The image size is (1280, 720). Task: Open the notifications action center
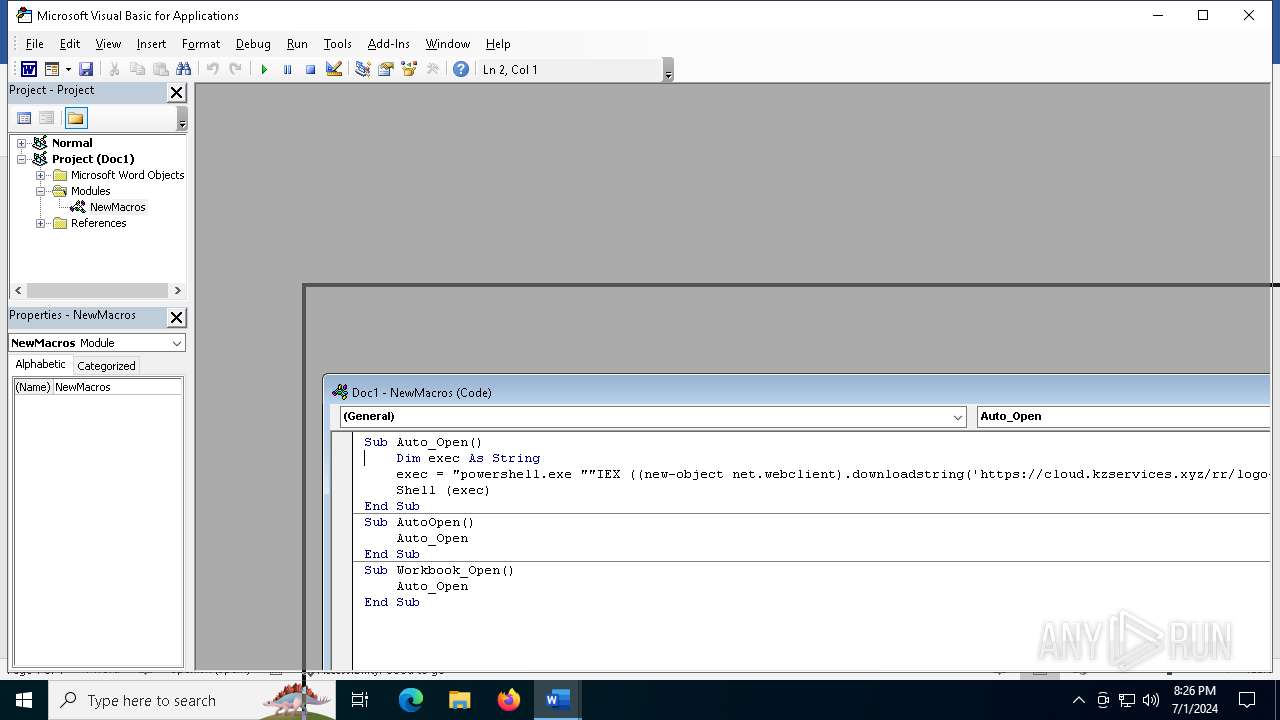(x=1247, y=700)
